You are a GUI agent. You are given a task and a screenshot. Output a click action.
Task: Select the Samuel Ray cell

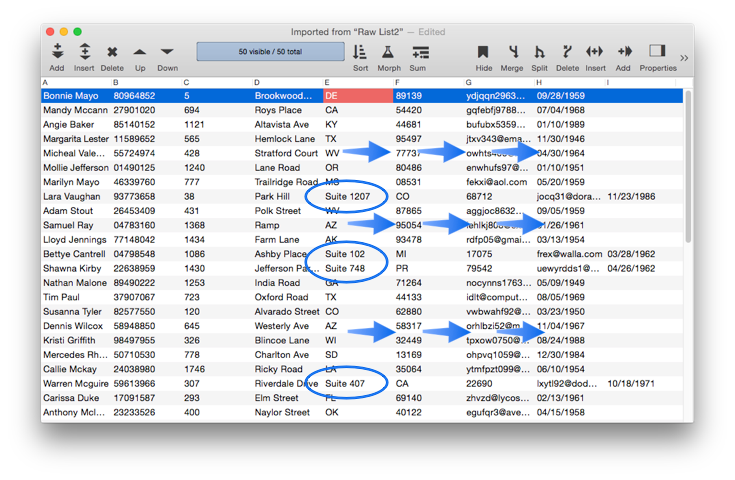click(76, 225)
